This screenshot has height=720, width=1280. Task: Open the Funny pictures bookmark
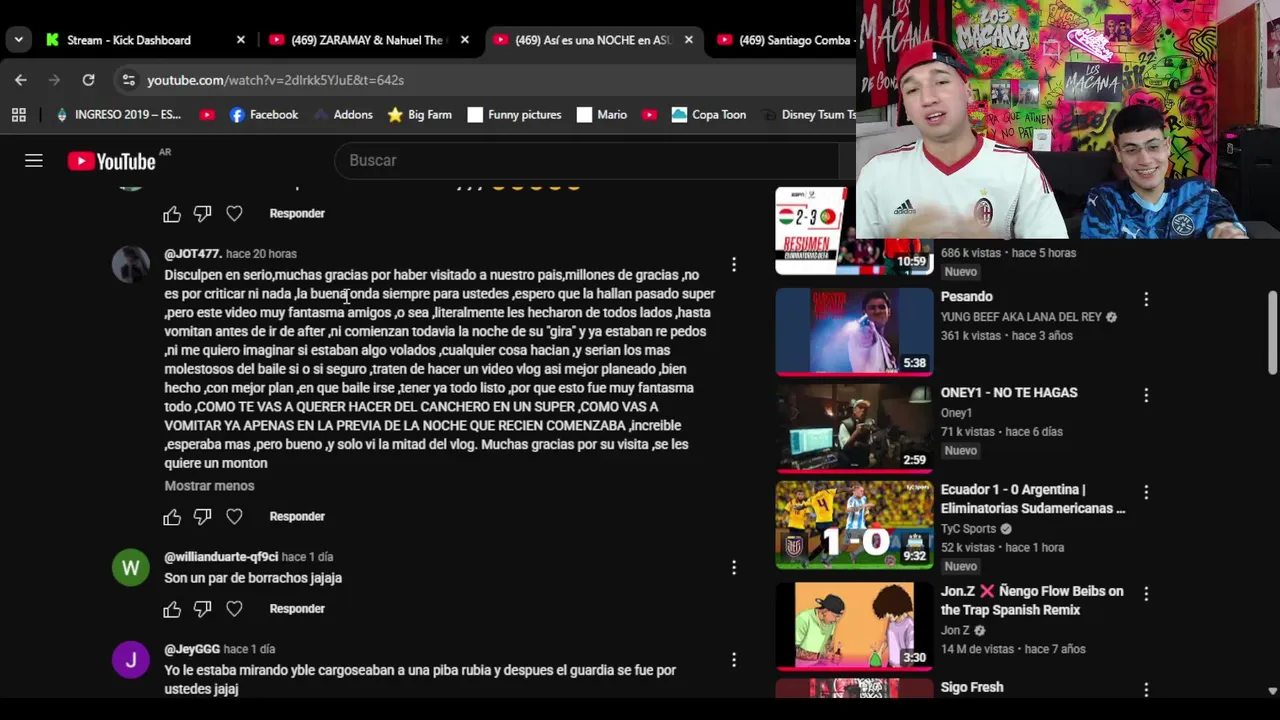(x=514, y=115)
